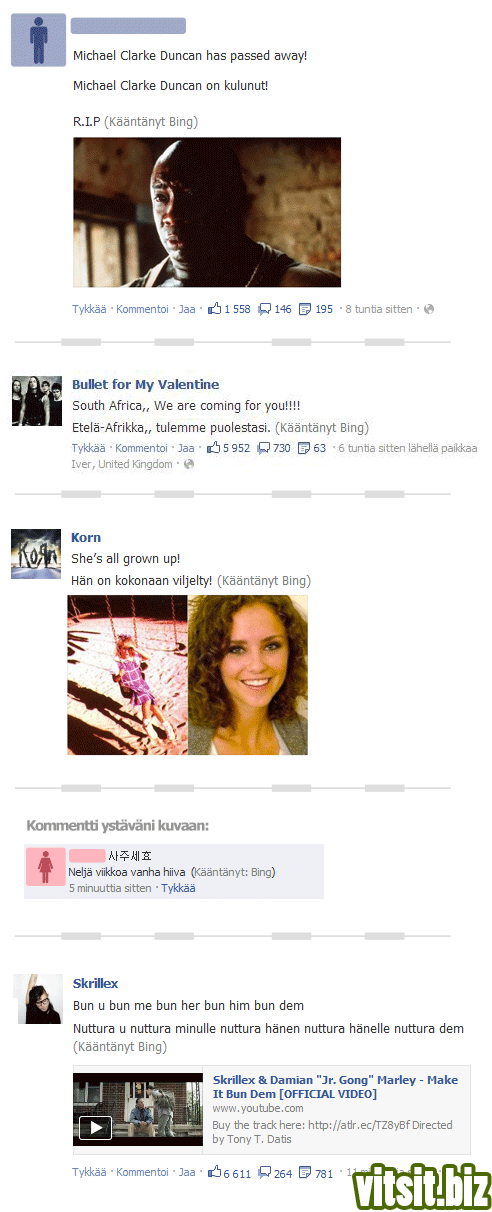
Task: Click Jaa under the Michael Clarke Duncan post
Action: (187, 309)
